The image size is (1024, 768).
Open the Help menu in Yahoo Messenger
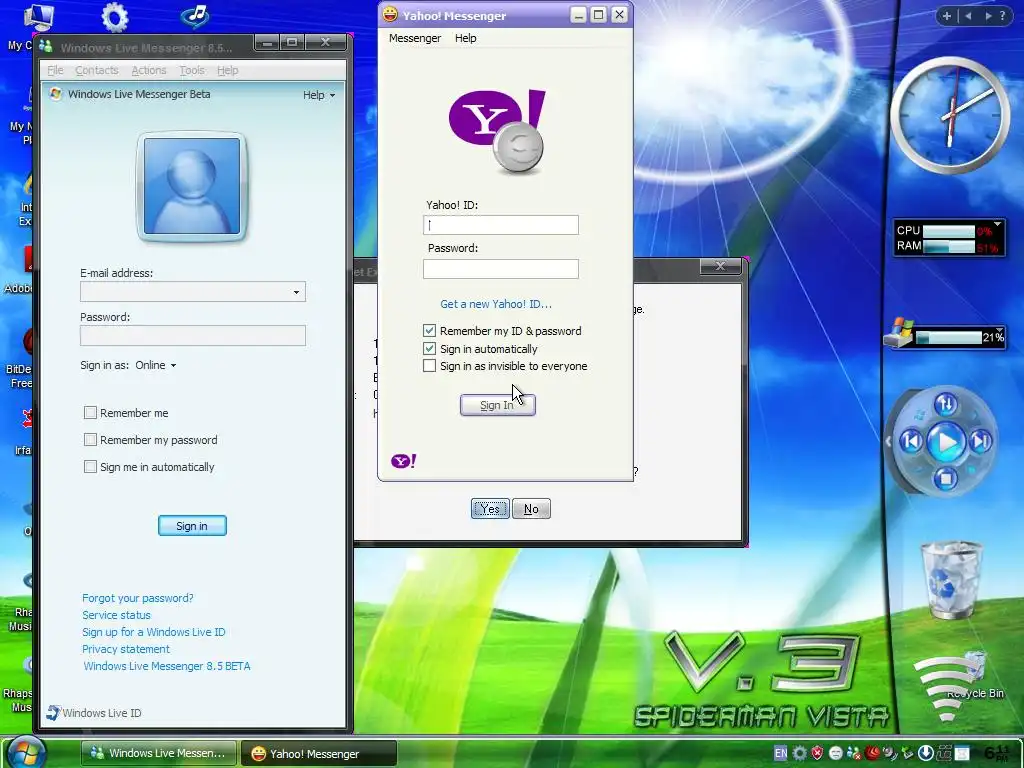click(x=466, y=38)
